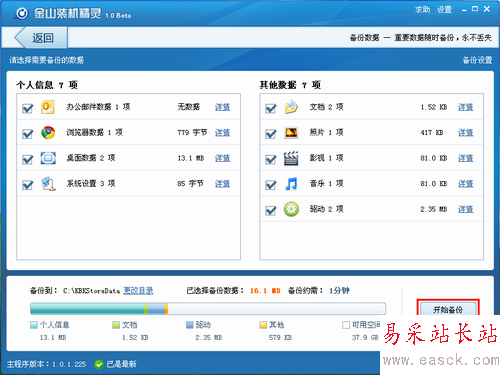This screenshot has height=375, width=500.
Task: Click the photos picture icon
Action: (291, 133)
